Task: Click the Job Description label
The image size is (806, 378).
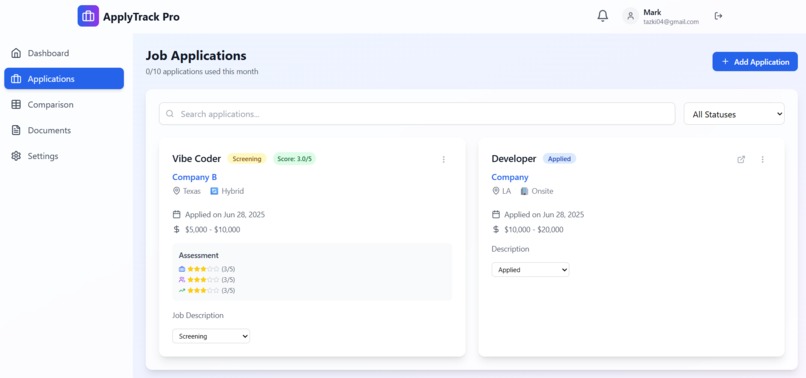Action: (x=198, y=315)
